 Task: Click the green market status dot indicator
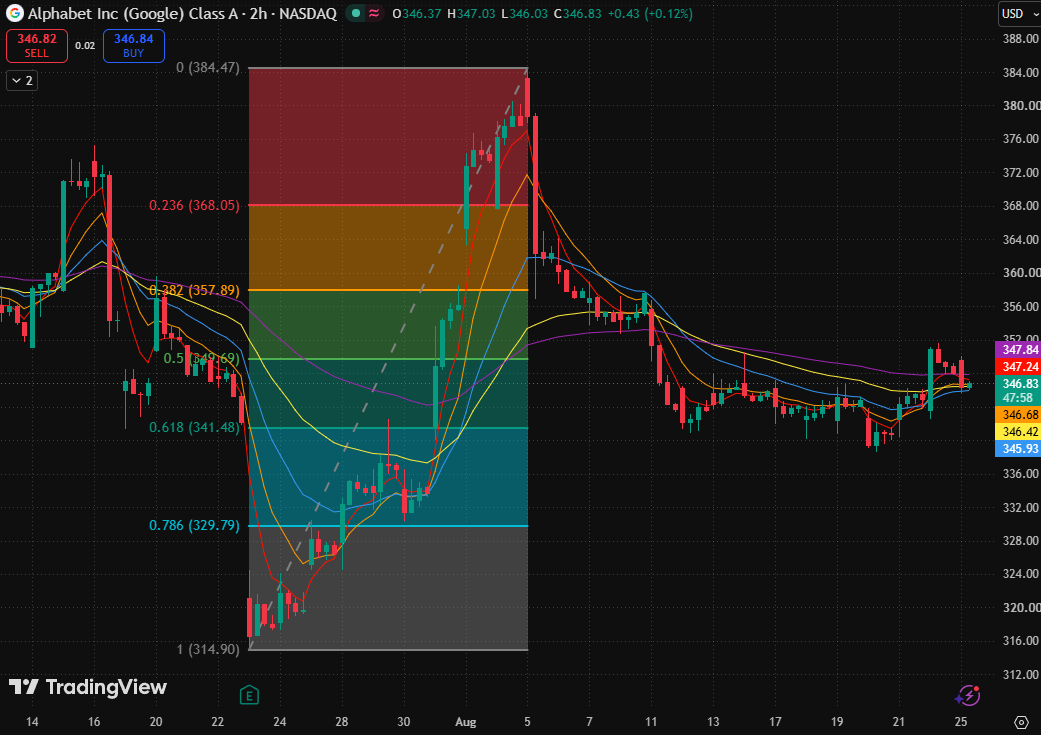click(356, 13)
